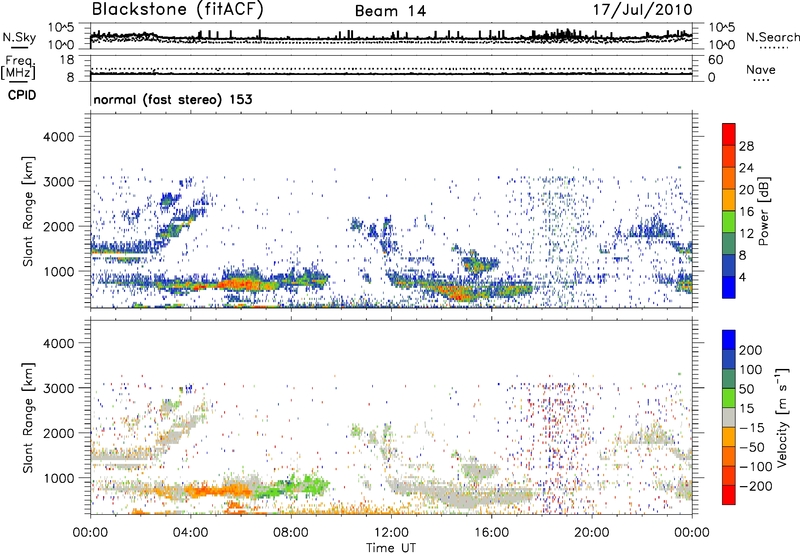The width and height of the screenshot is (800, 554).
Task: Click the 'N.Search' legend label
Action: 772,37
